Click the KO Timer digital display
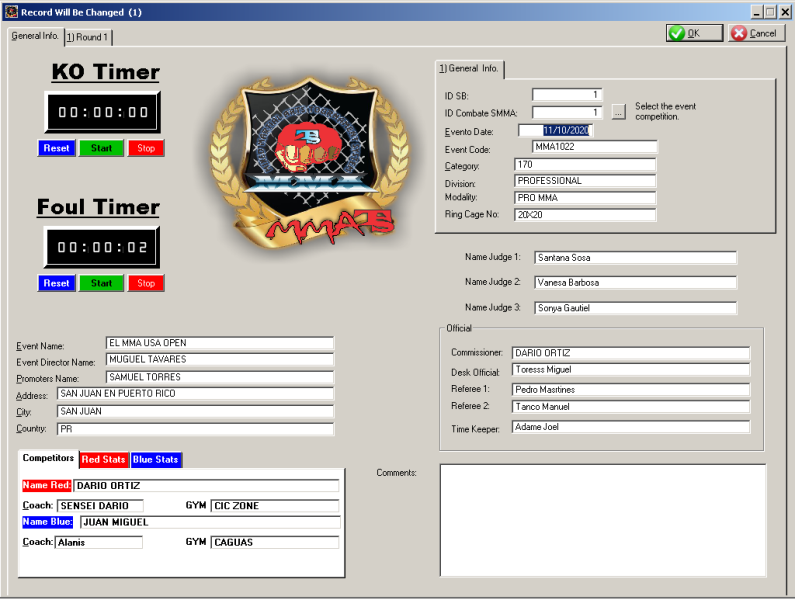Image resolution: width=795 pixels, height=600 pixels. click(102, 112)
